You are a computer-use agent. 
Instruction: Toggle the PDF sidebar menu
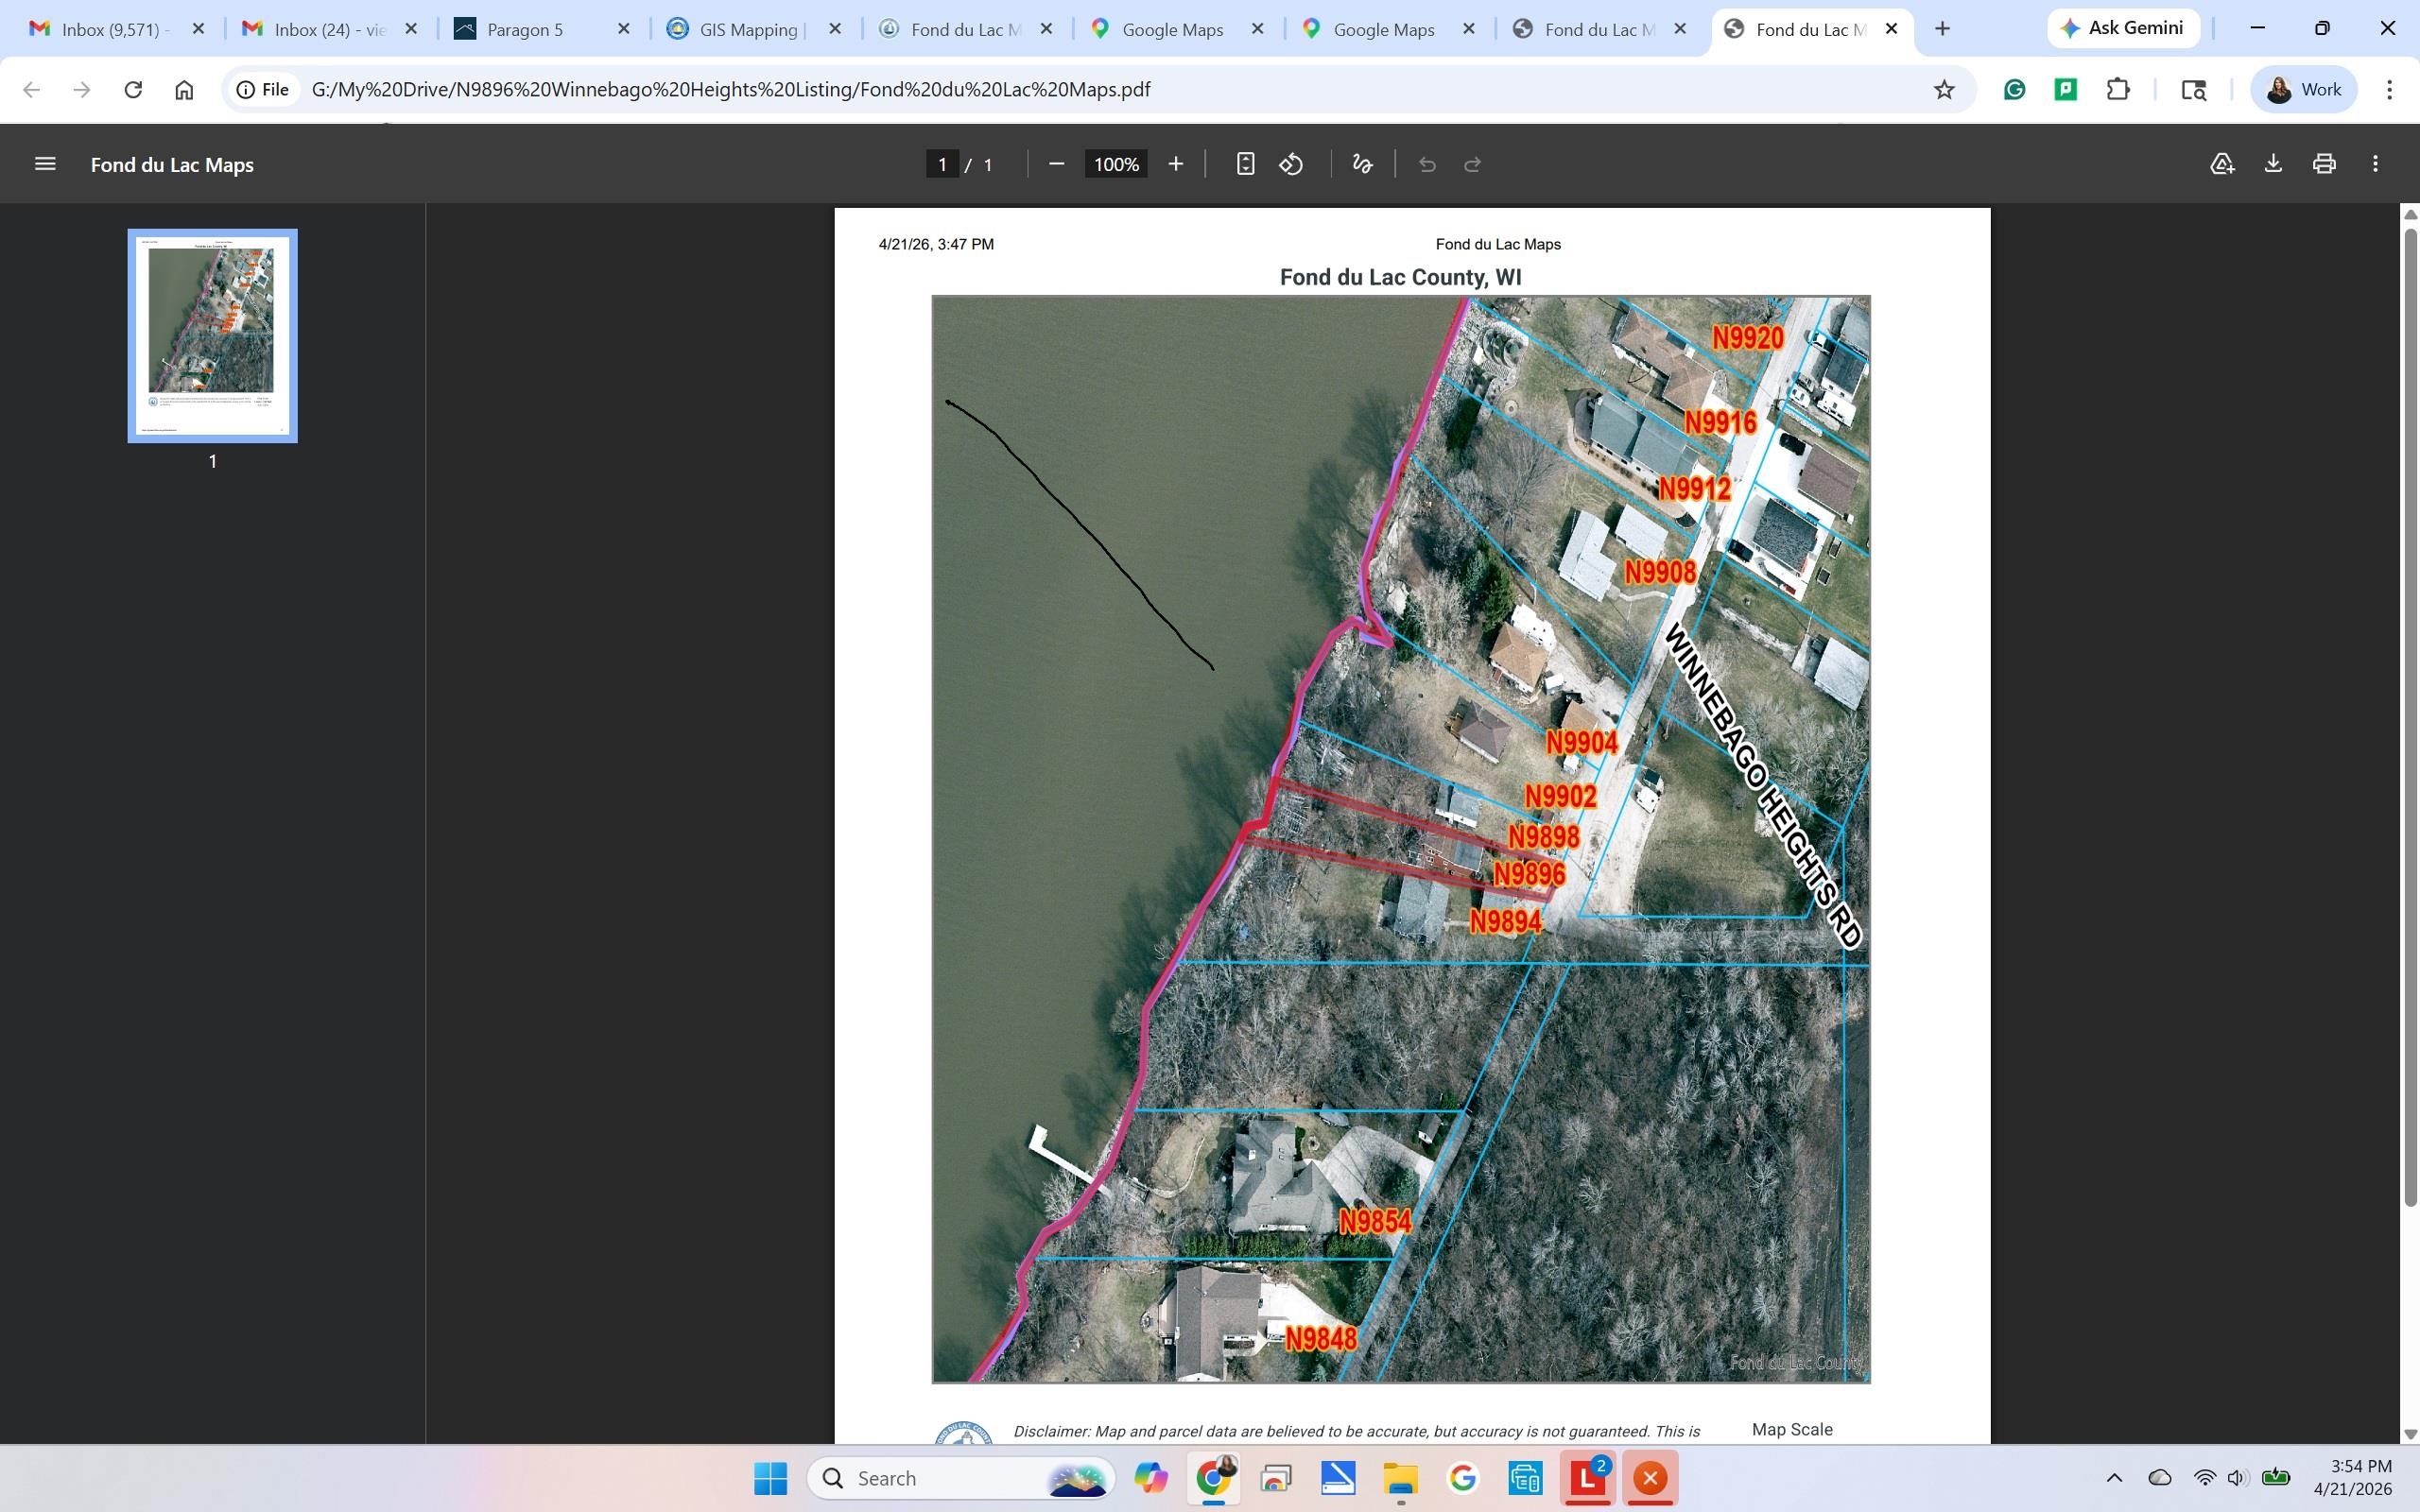click(45, 164)
